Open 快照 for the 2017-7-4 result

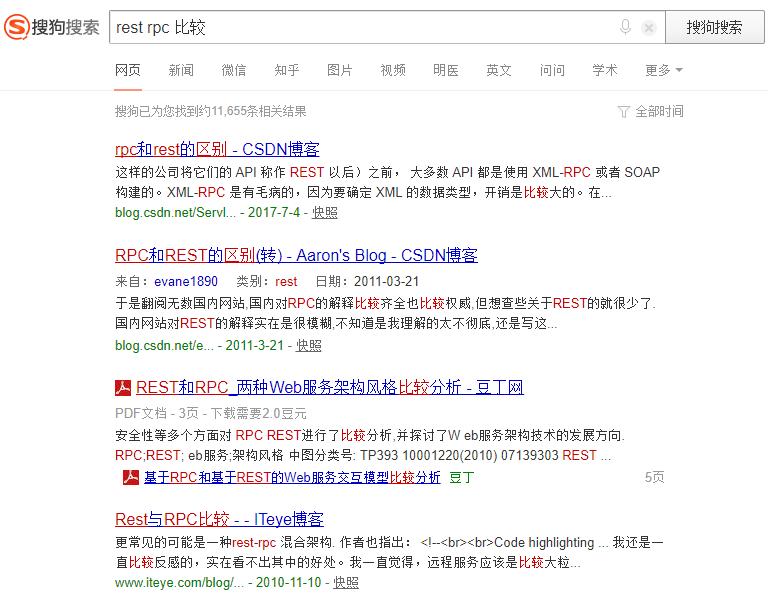coord(325,213)
